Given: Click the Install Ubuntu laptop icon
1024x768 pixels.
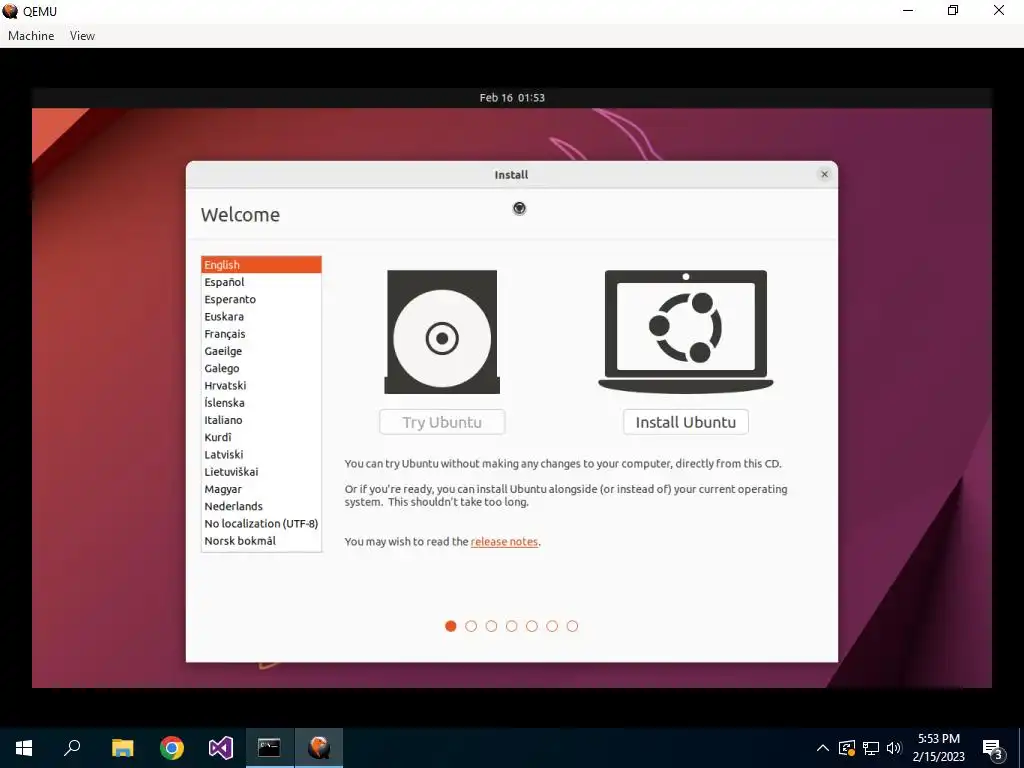Looking at the screenshot, I should pos(686,331).
